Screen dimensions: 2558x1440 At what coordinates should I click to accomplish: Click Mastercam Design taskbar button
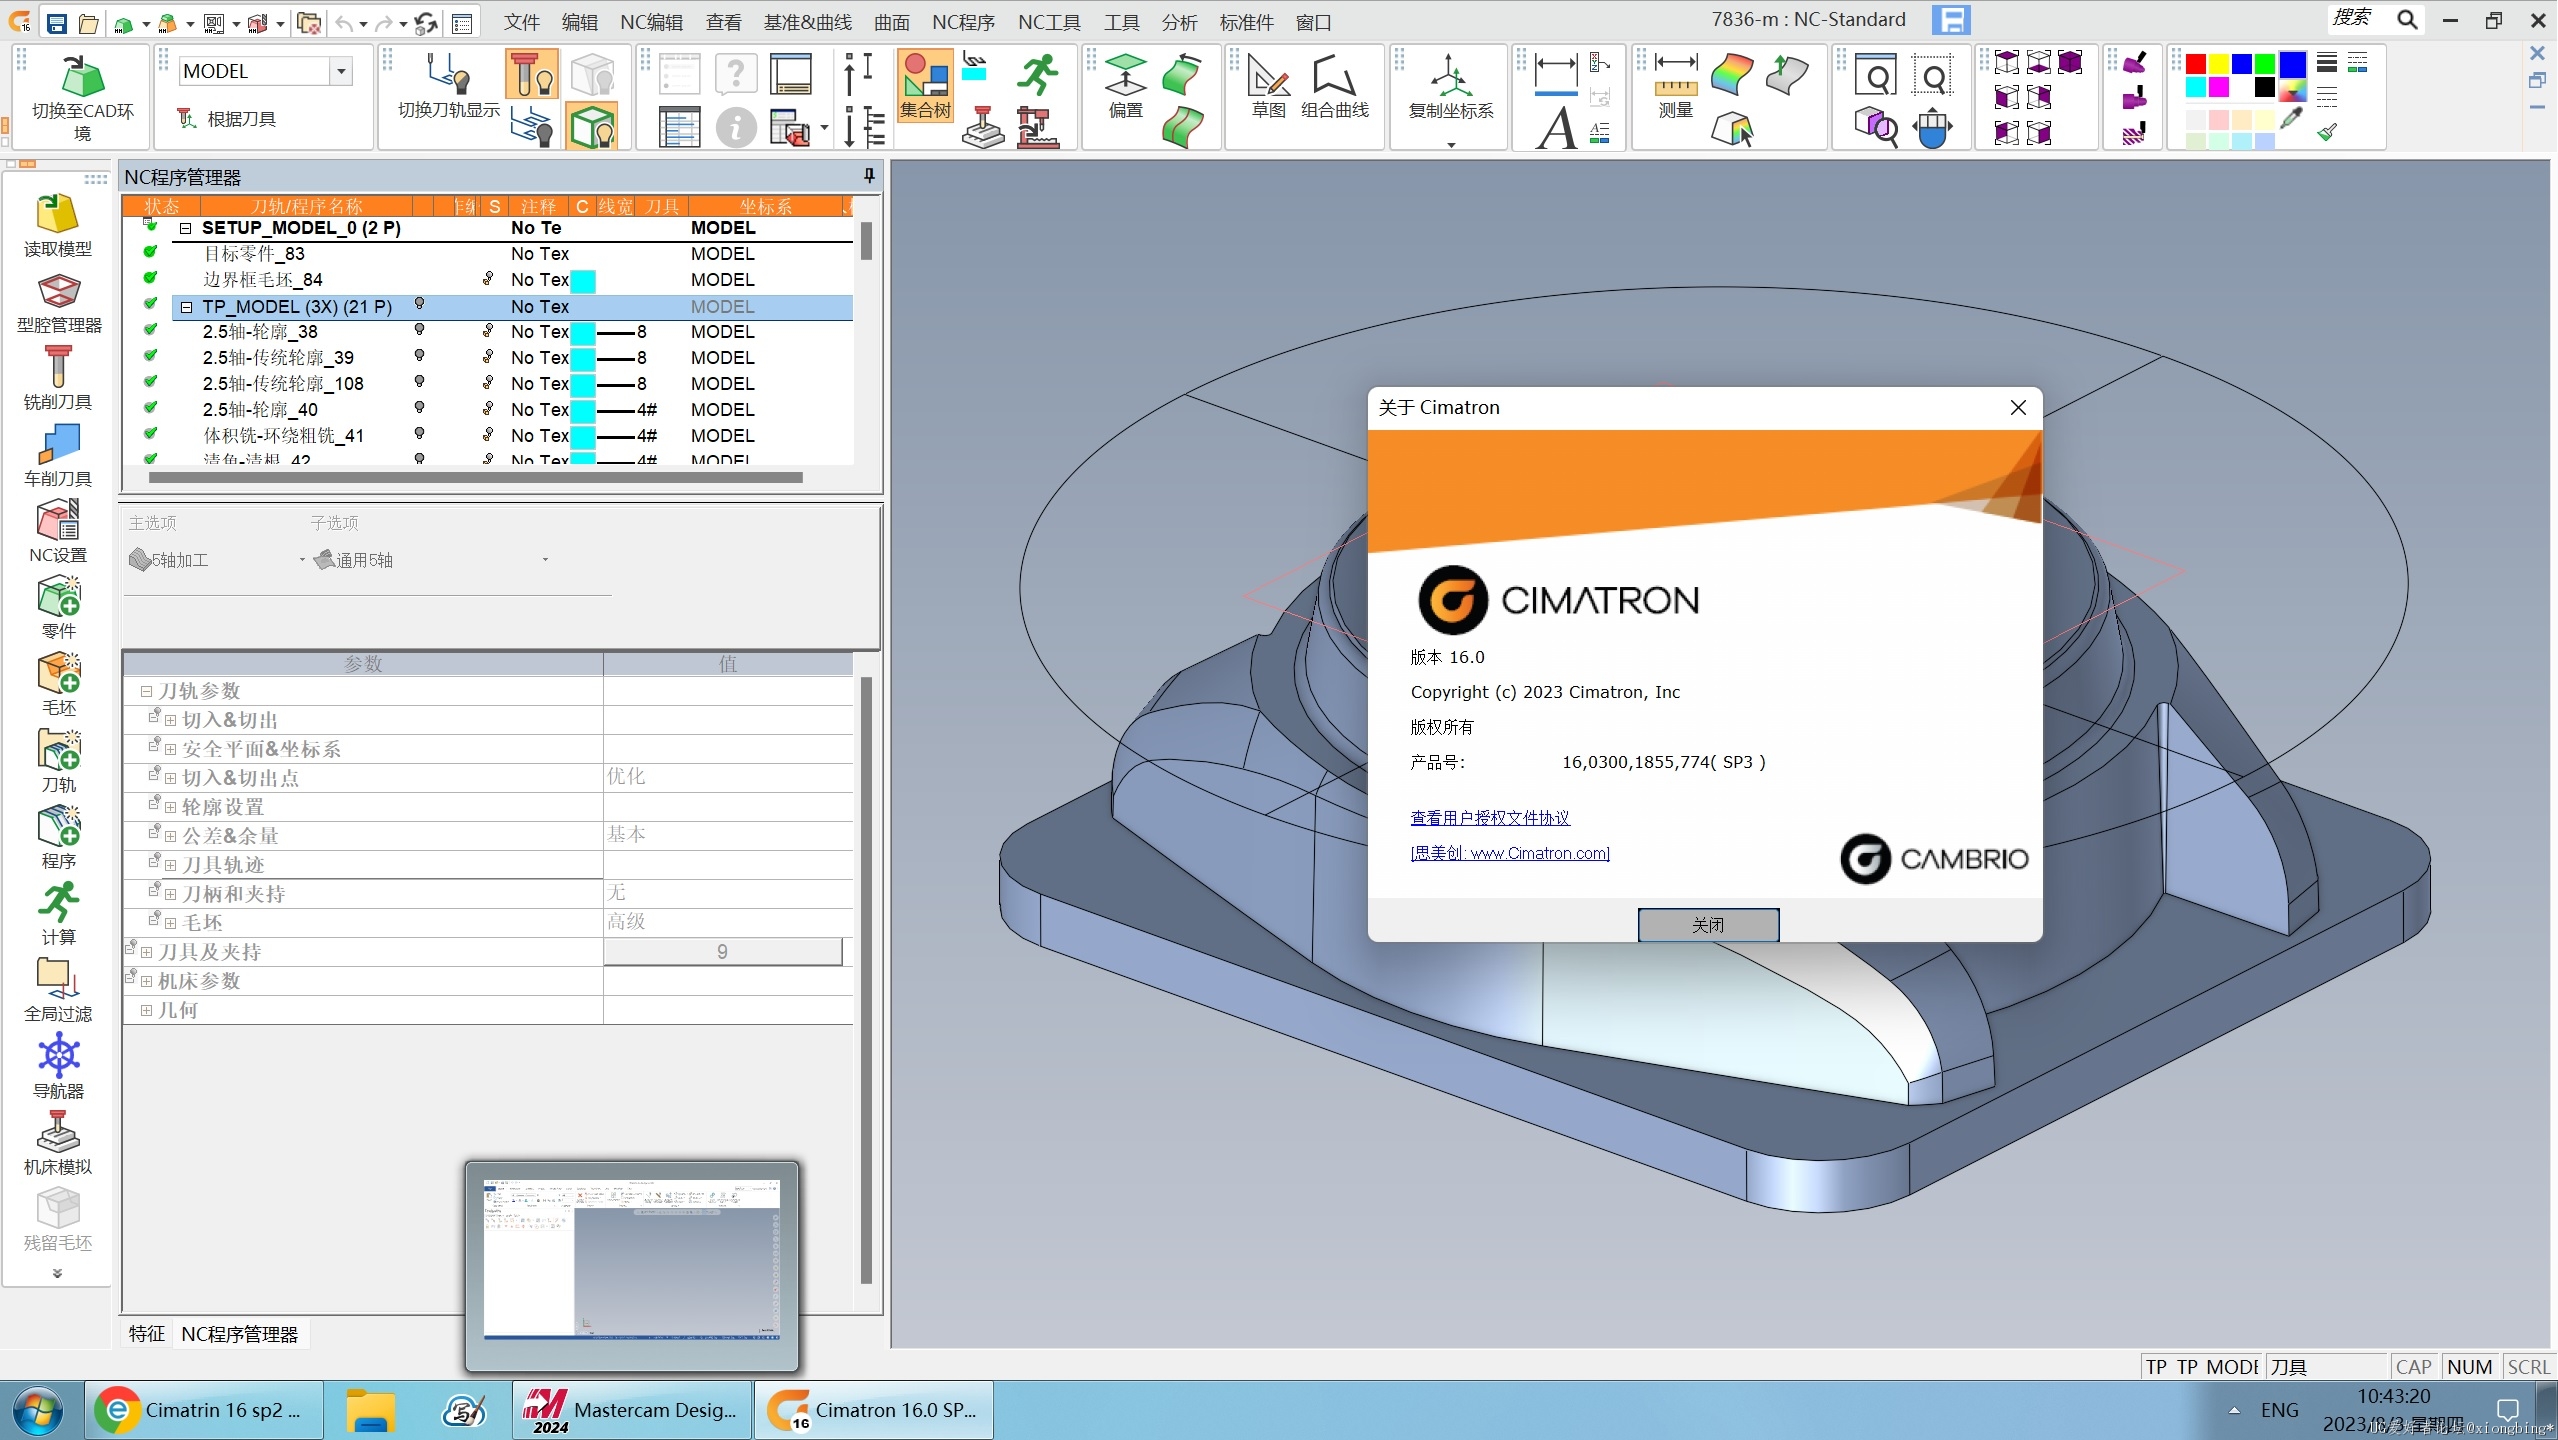coord(631,1410)
